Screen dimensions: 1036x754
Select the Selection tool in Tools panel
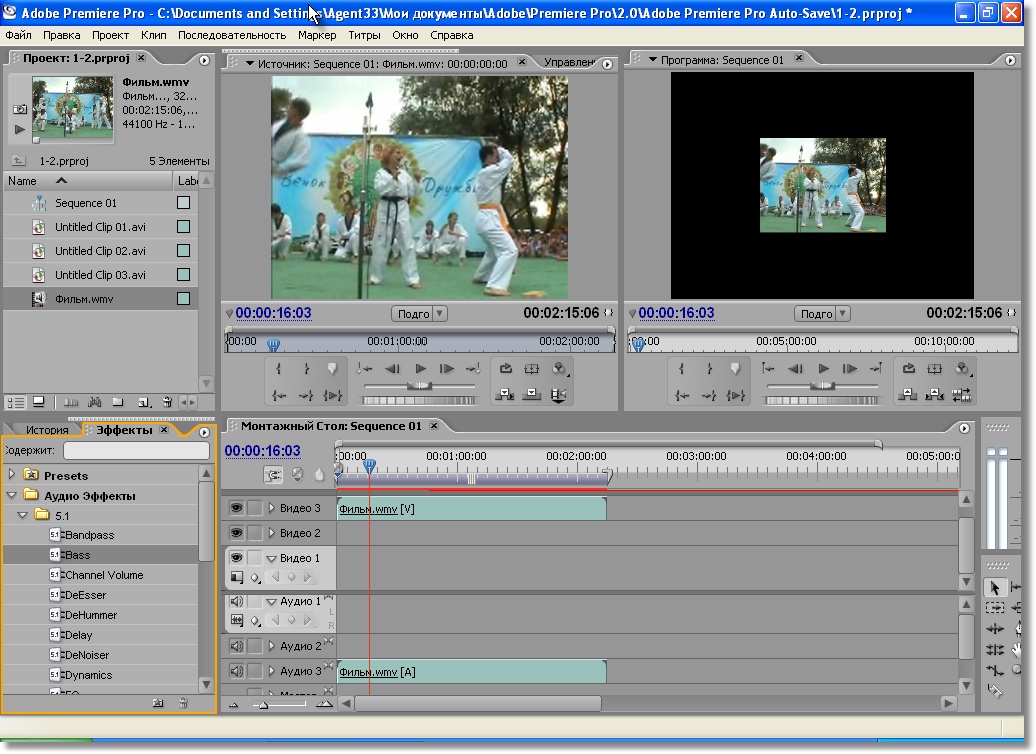994,587
